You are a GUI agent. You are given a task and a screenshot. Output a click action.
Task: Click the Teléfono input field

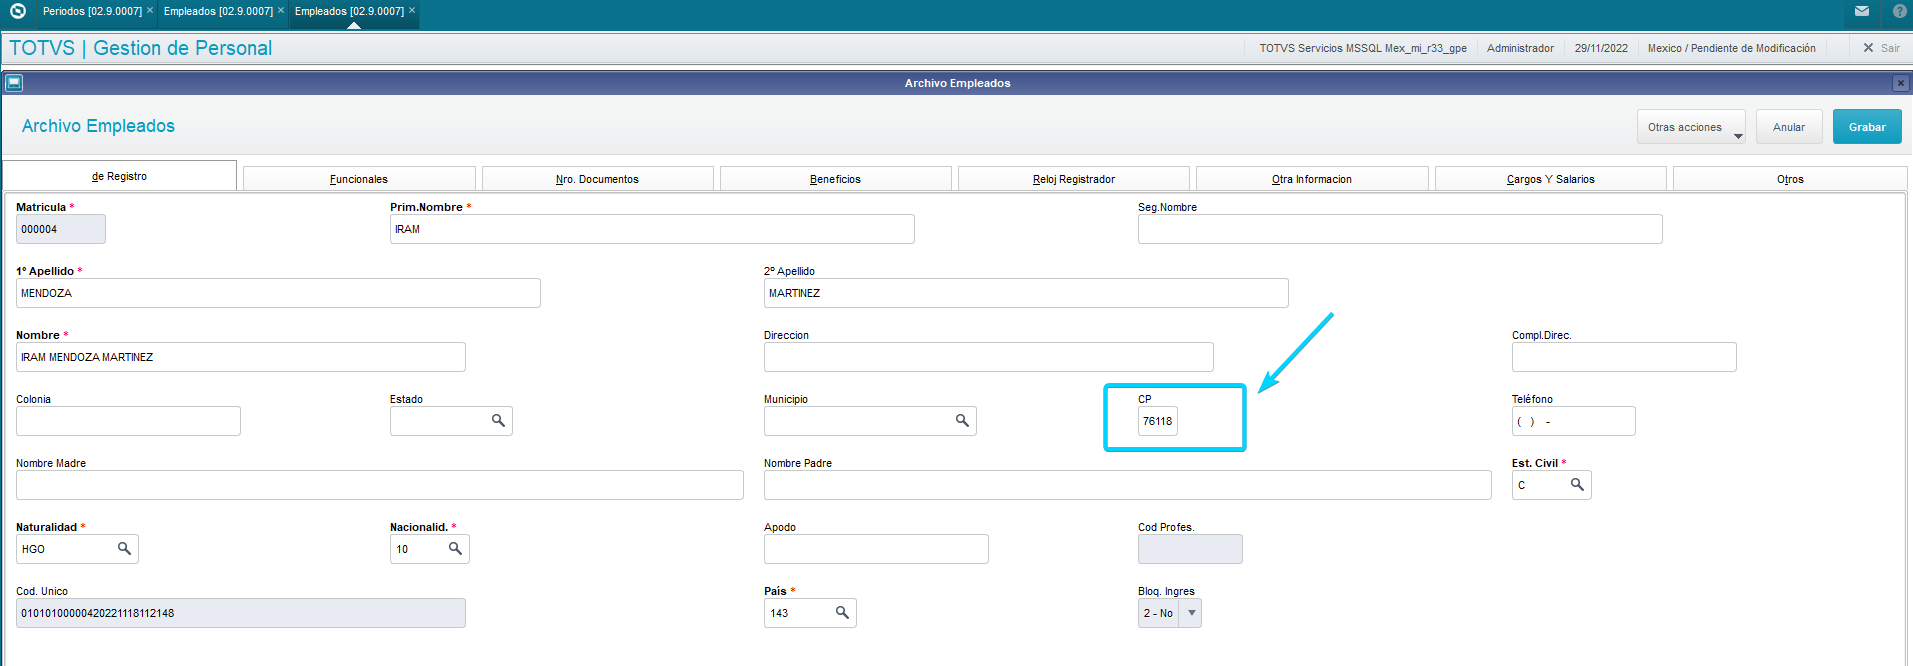1574,421
